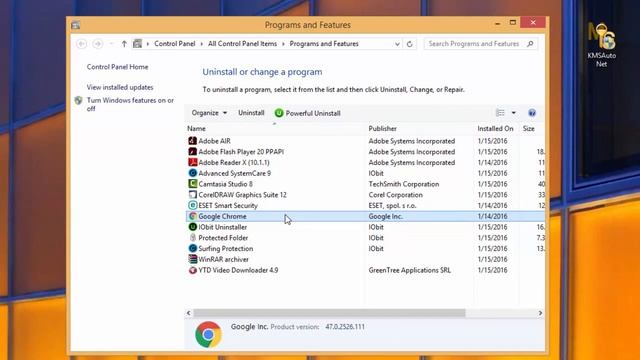Click the WinRAR archiver icon
The height and width of the screenshot is (360, 640).
[193, 259]
